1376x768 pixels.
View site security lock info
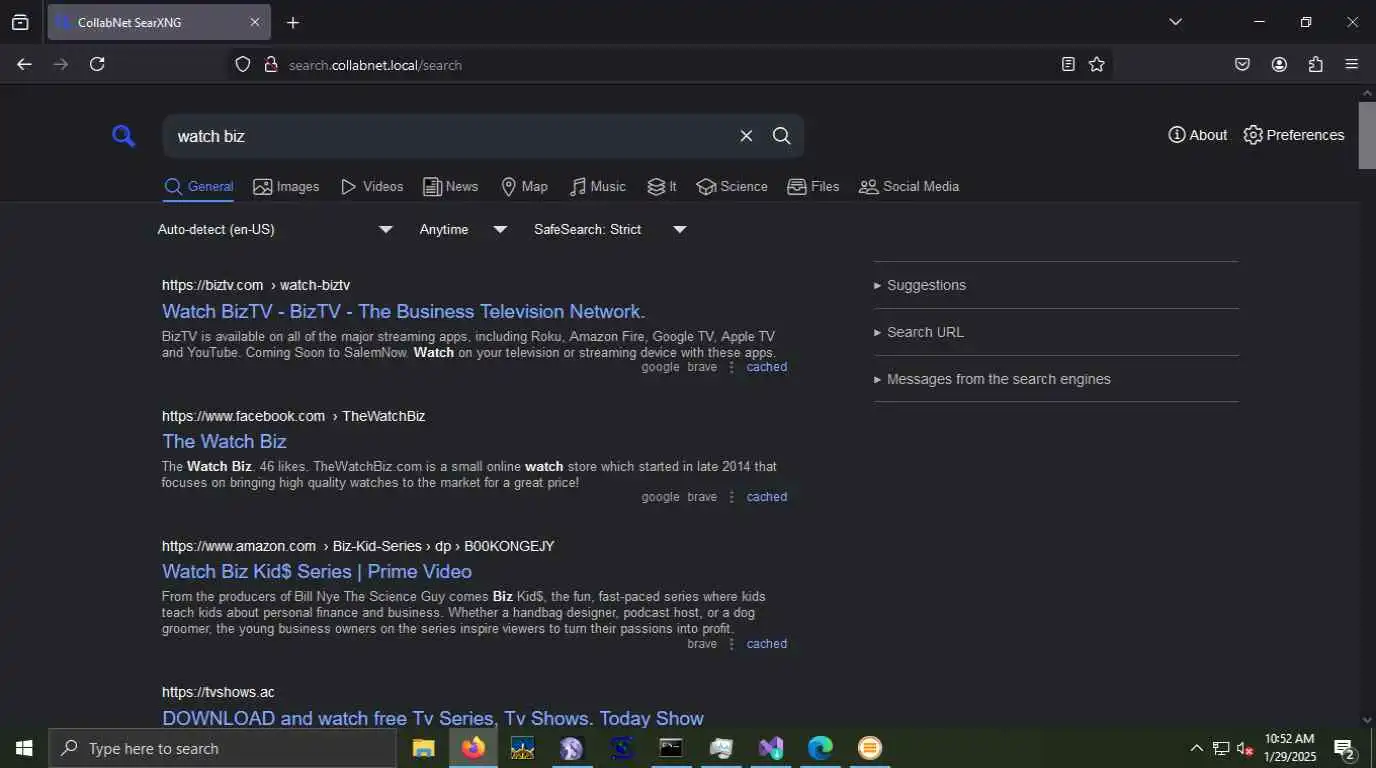pyautogui.click(x=270, y=64)
